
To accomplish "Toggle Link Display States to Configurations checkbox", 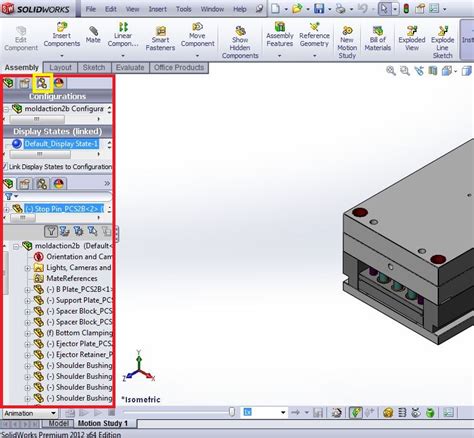I will pos(5,166).
